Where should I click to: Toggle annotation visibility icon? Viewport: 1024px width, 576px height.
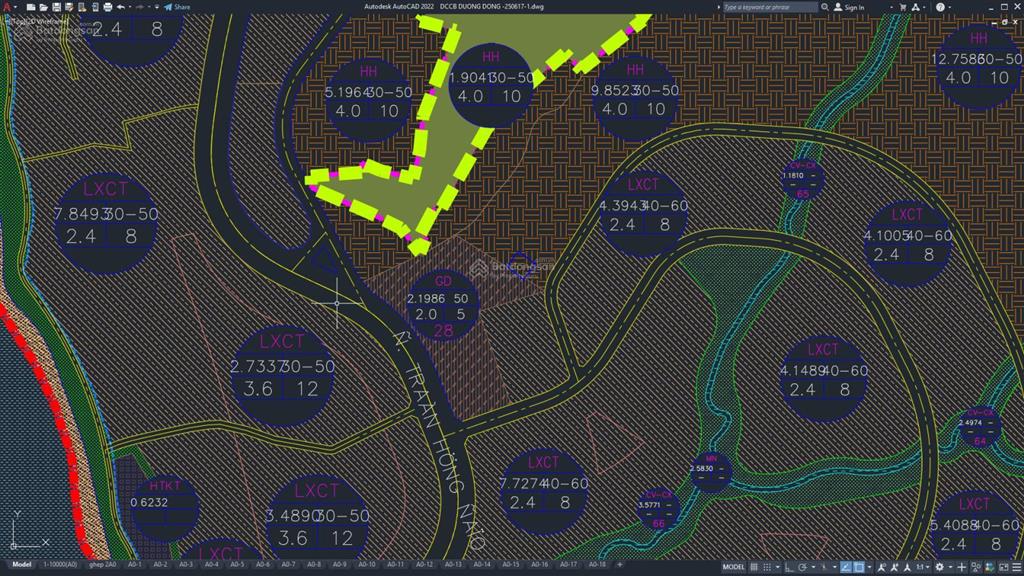[x=881, y=568]
